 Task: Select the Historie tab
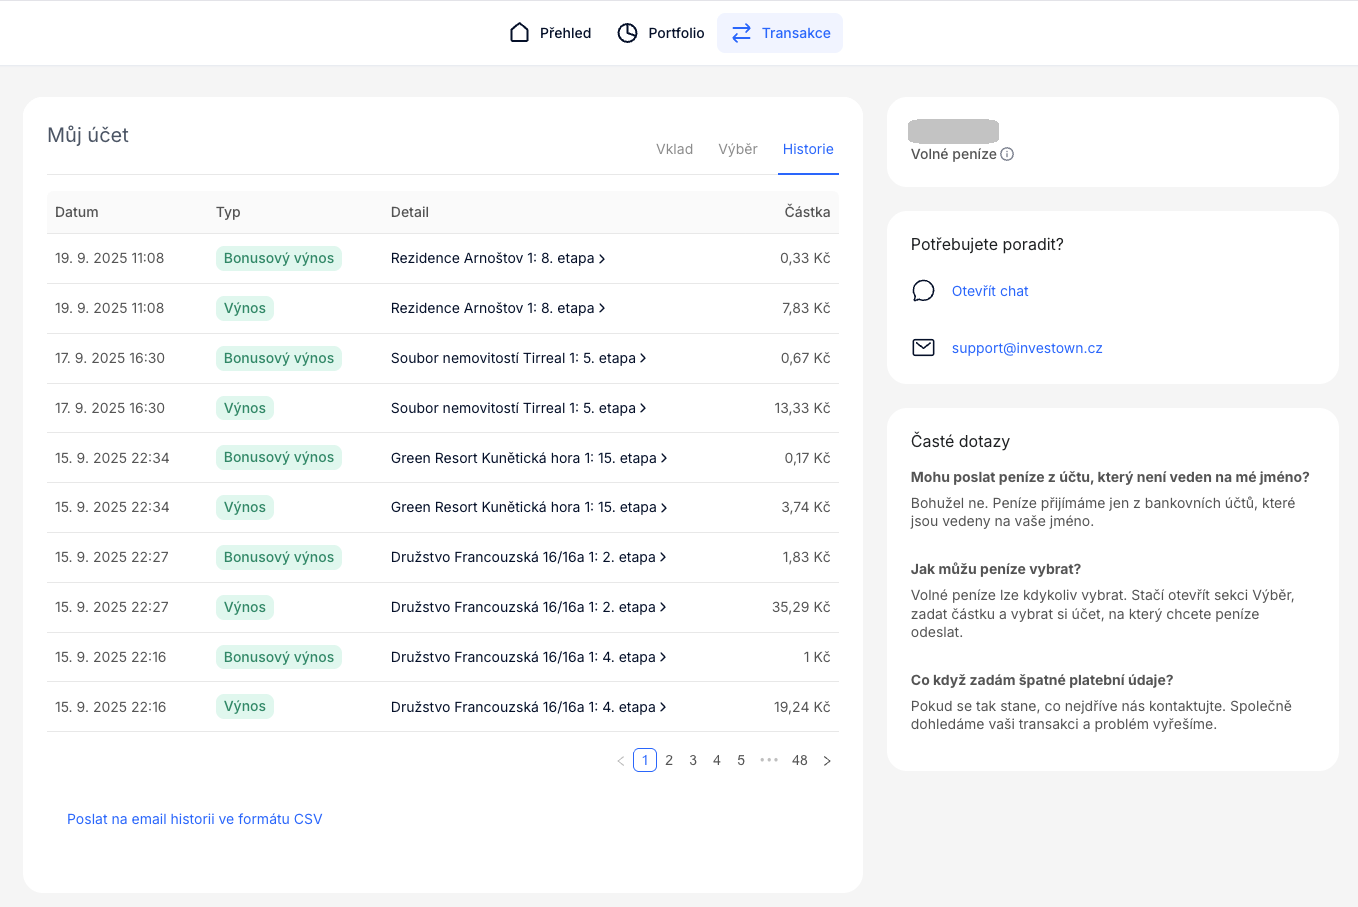808,149
